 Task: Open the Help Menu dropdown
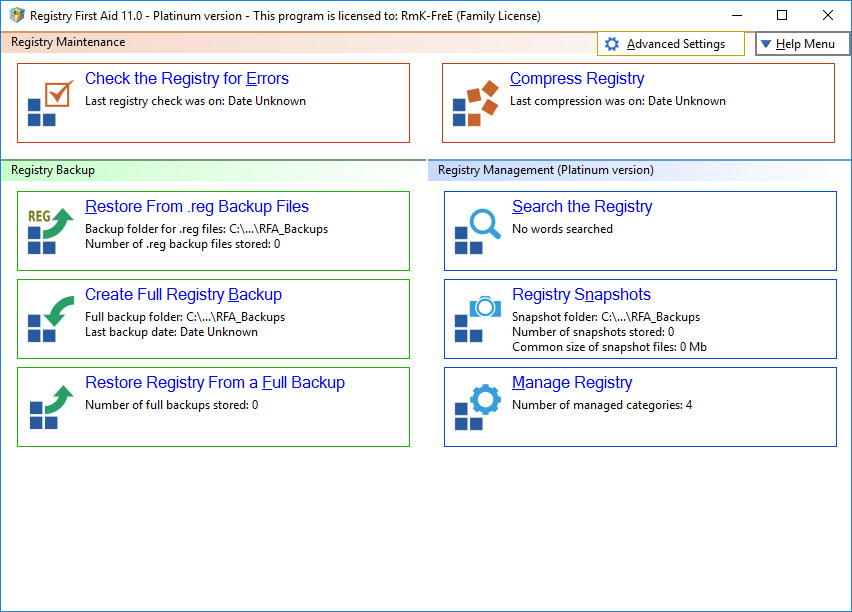[x=803, y=44]
